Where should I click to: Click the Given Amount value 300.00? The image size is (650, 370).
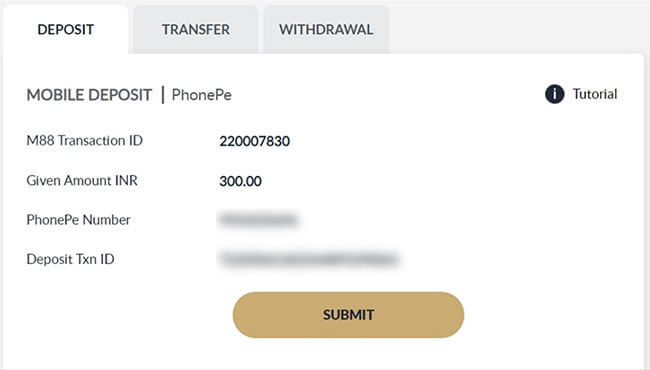pyautogui.click(x=240, y=181)
